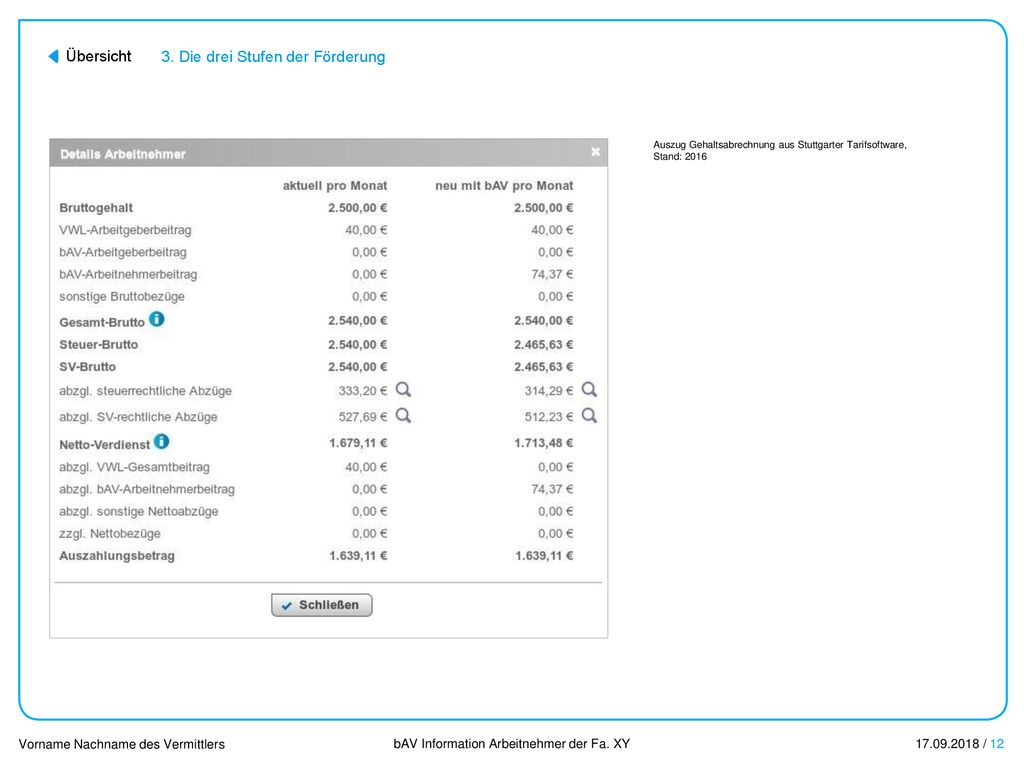This screenshot has height=768, width=1024.
Task: Open magnifier for SV-rechtliche Abzüge 527,69 €
Action: pyautogui.click(x=404, y=415)
